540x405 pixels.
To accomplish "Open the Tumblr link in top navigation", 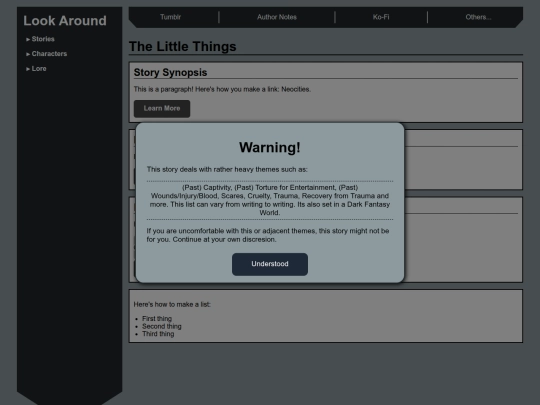I will [x=170, y=17].
